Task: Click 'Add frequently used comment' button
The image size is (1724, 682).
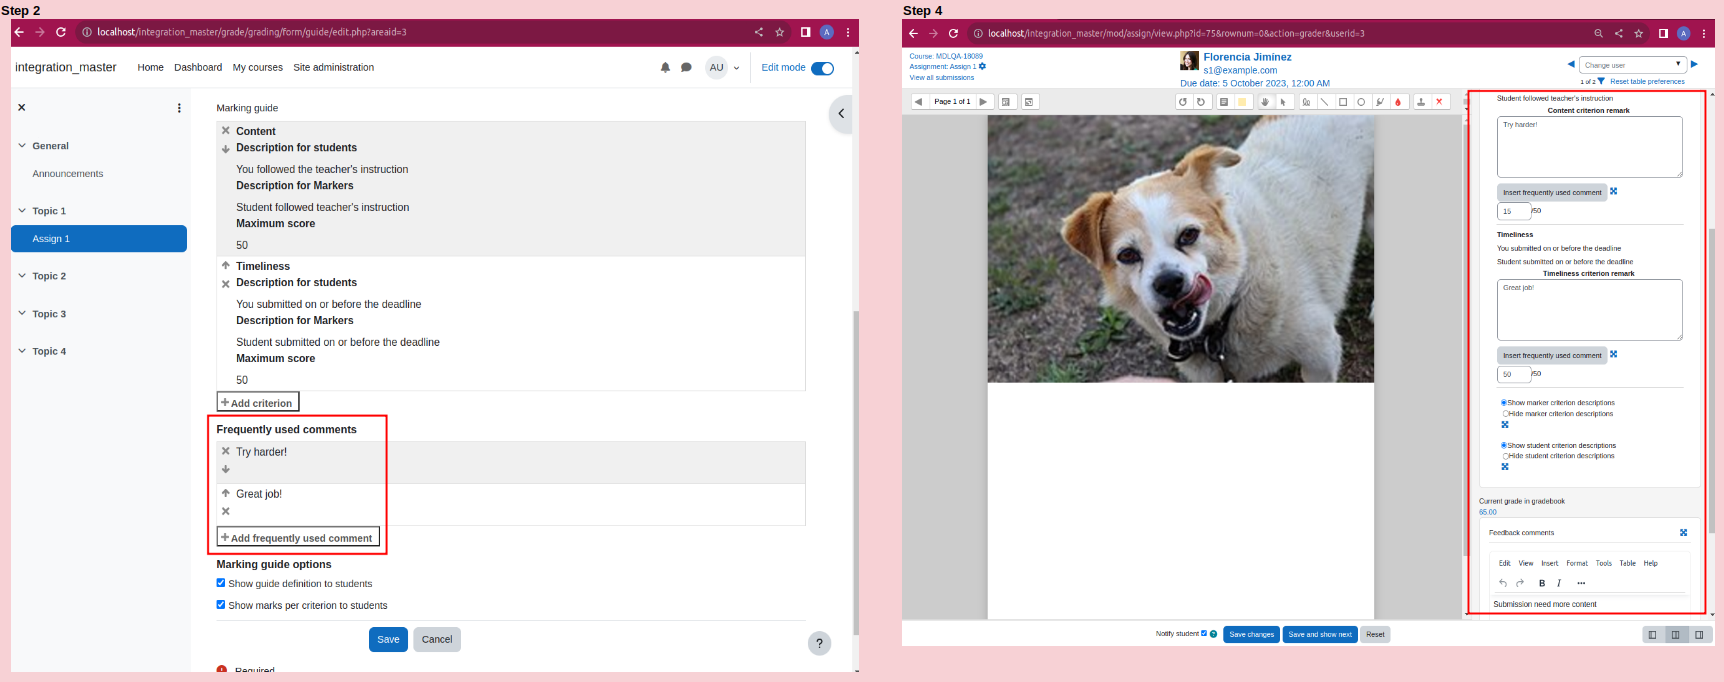Action: (298, 538)
